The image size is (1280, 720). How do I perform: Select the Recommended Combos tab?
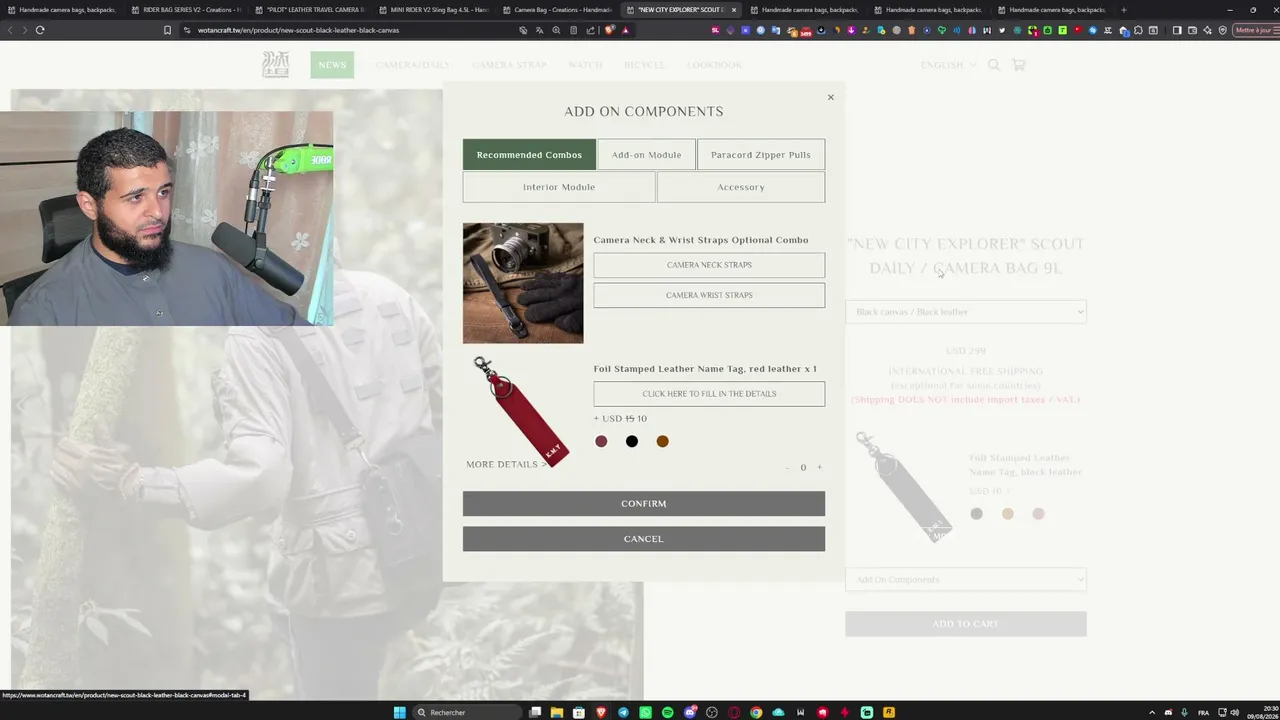tap(529, 155)
